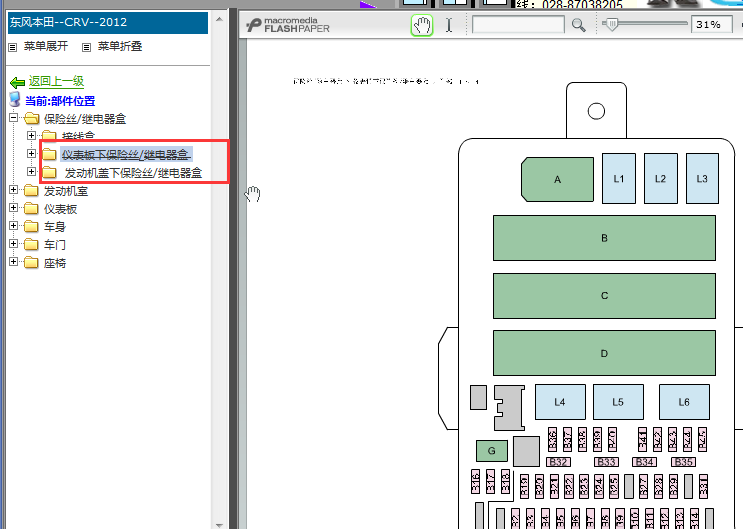Click the 当前:部件位置 computer icon

tap(15, 100)
